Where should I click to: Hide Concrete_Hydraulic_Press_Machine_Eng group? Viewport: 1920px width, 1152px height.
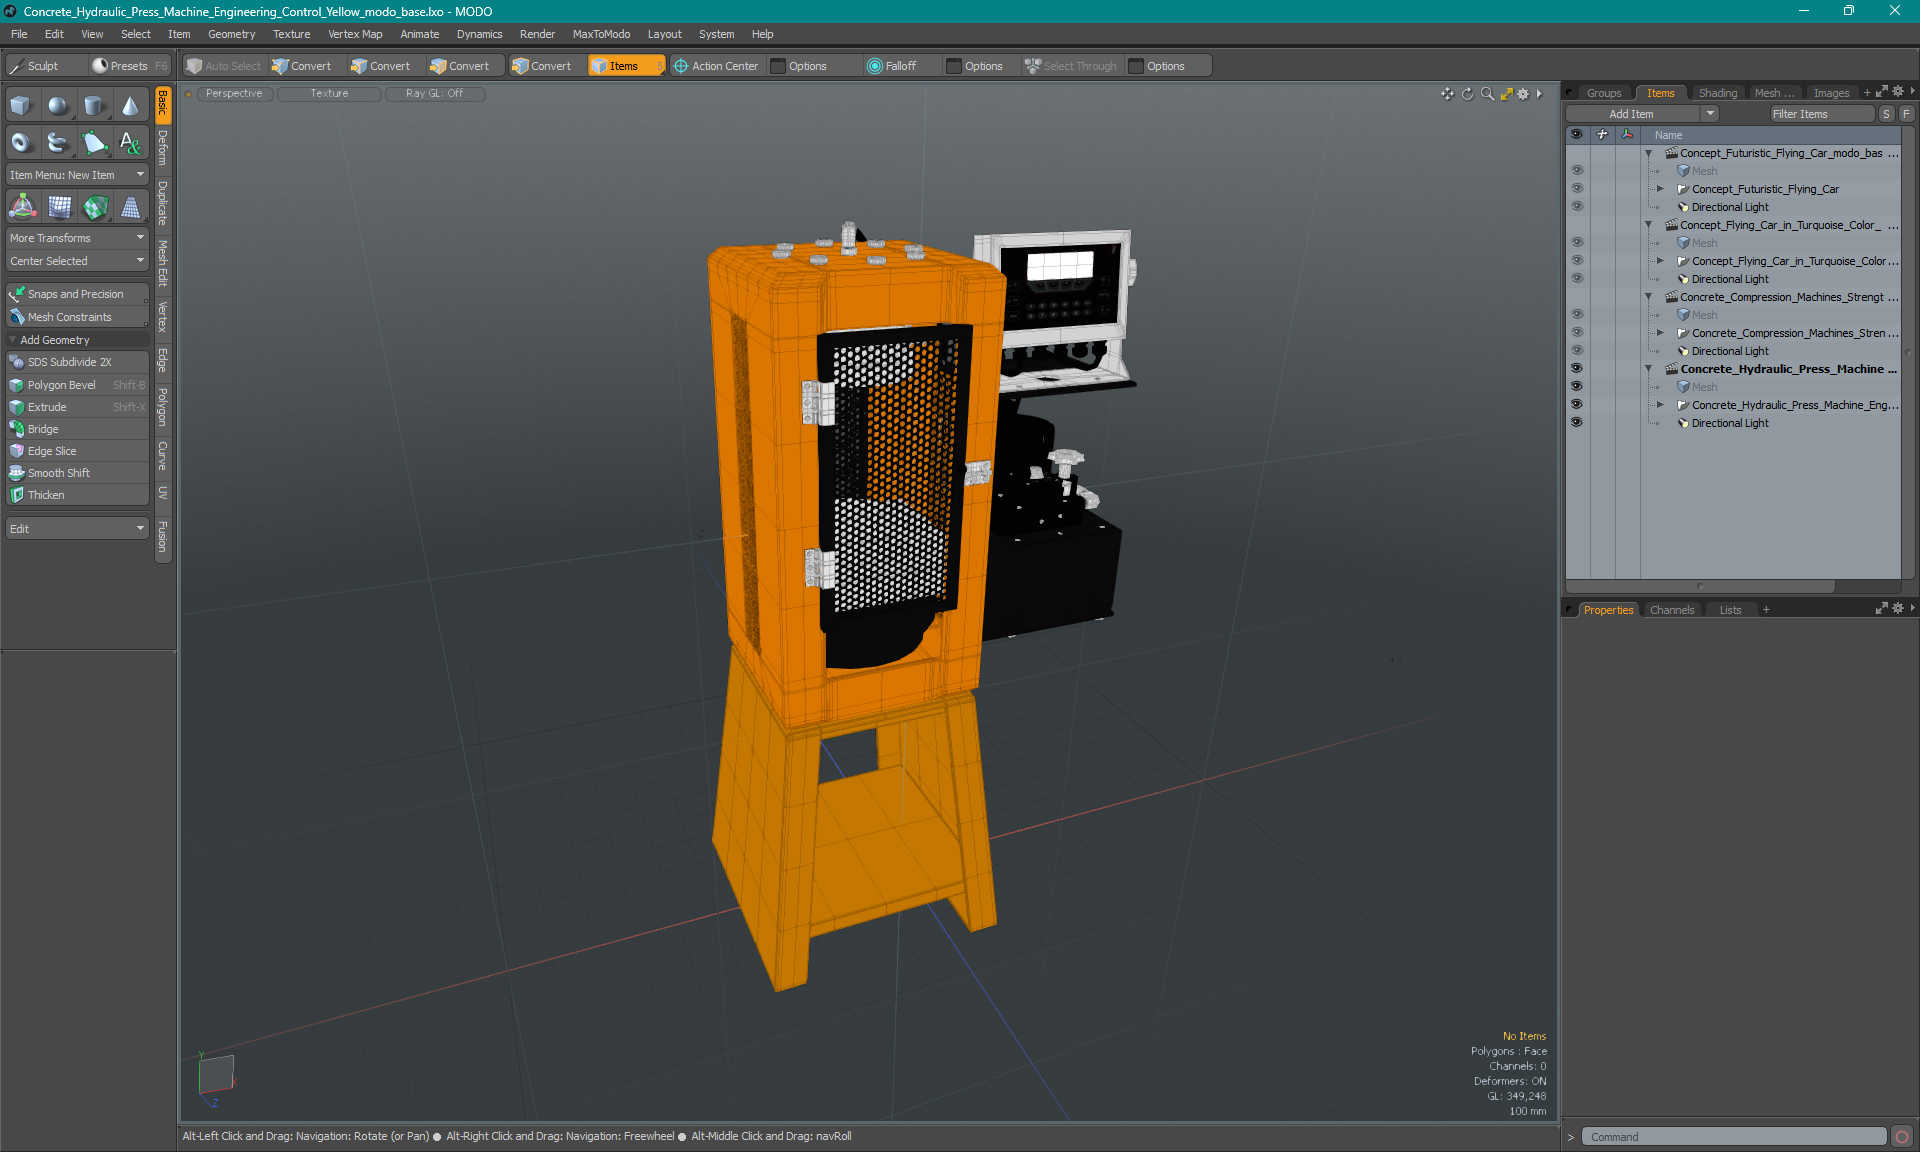(1577, 405)
